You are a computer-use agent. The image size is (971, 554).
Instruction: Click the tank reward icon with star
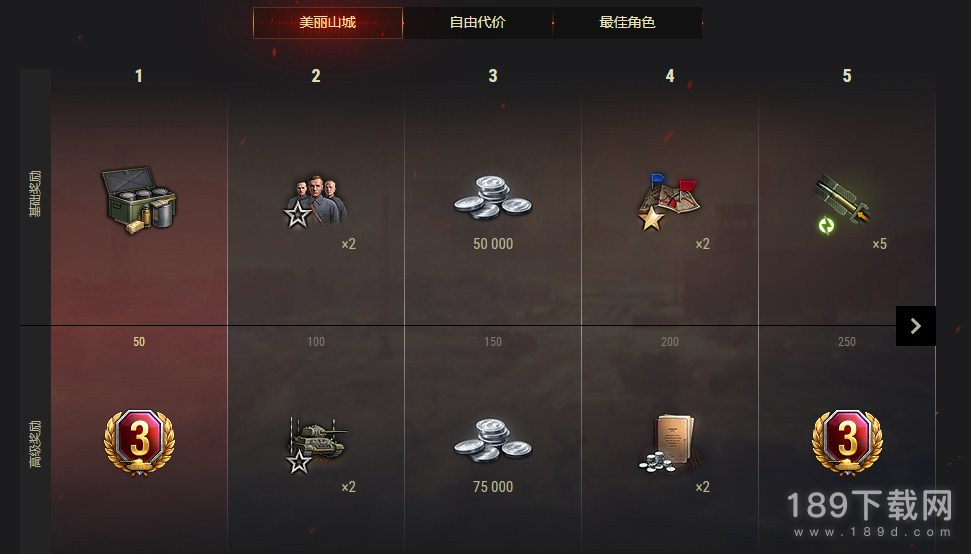click(x=316, y=445)
